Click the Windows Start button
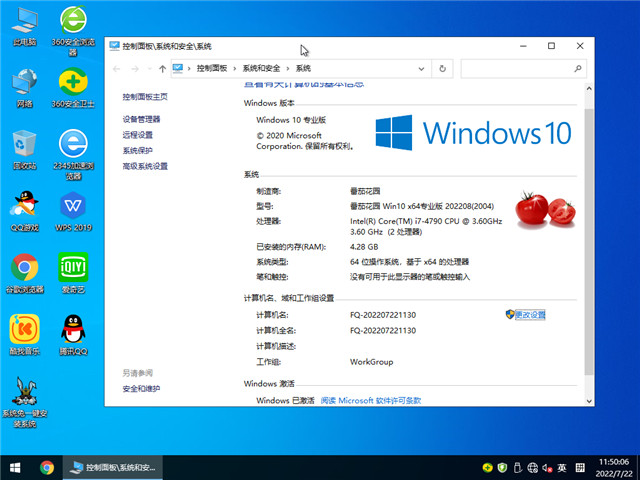 coord(15,467)
